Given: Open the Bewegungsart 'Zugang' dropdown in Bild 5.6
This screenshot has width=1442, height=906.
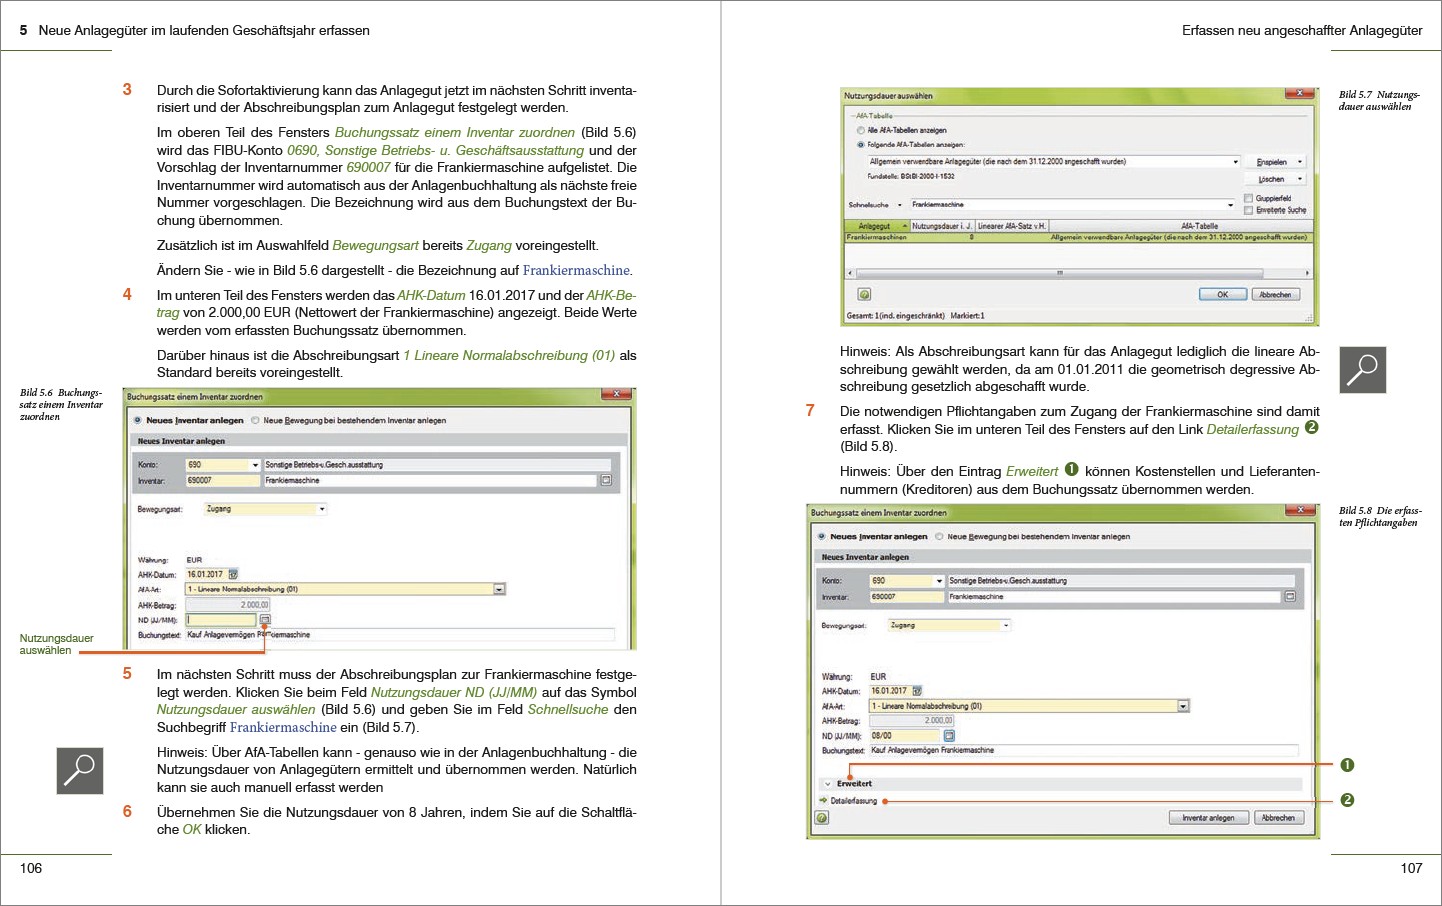Looking at the screenshot, I should click(322, 509).
